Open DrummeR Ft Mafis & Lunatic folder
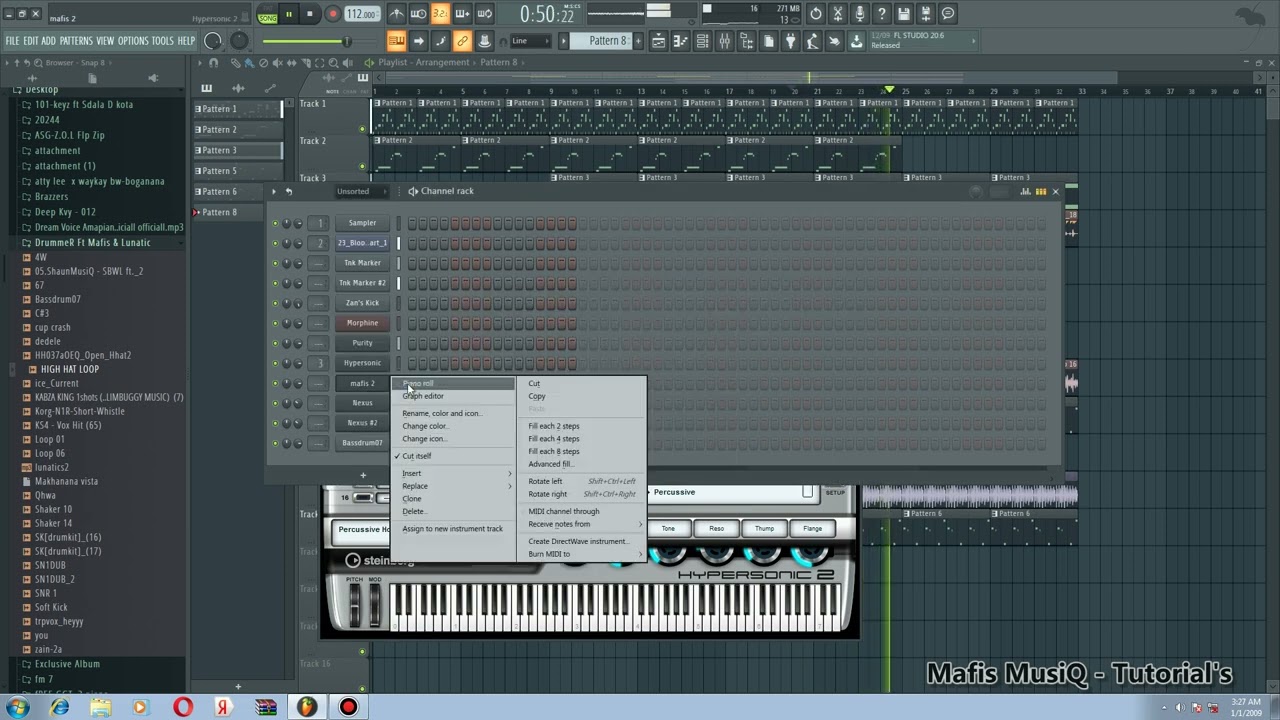 coord(92,242)
